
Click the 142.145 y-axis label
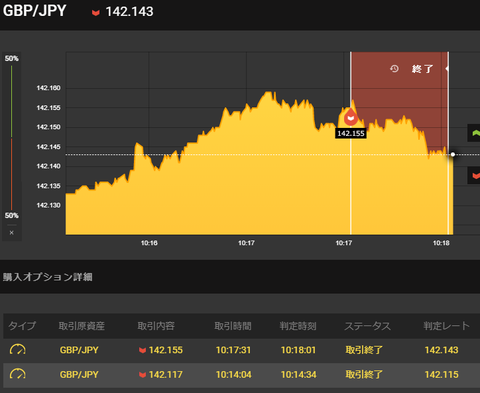click(49, 147)
